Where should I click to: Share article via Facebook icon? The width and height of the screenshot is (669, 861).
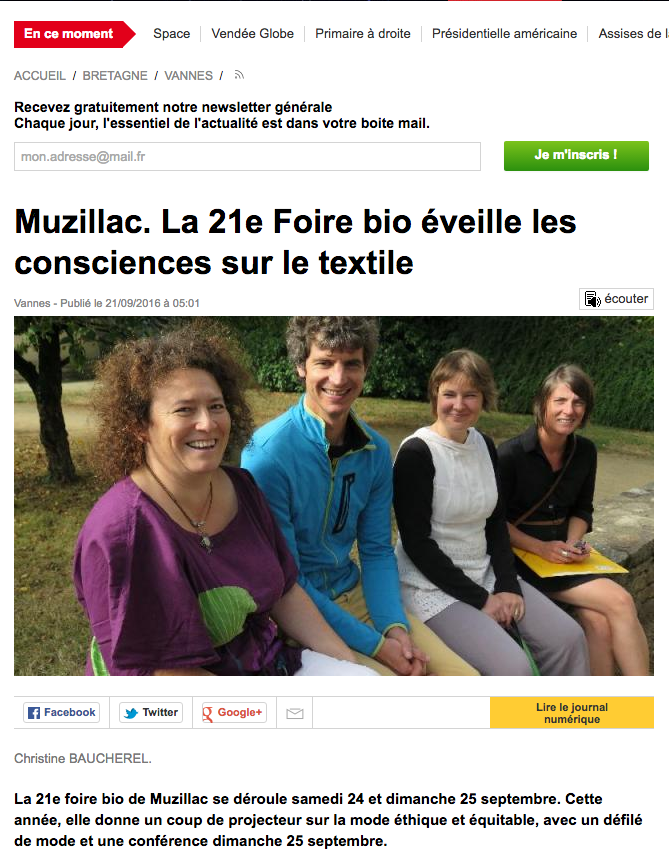(x=34, y=713)
